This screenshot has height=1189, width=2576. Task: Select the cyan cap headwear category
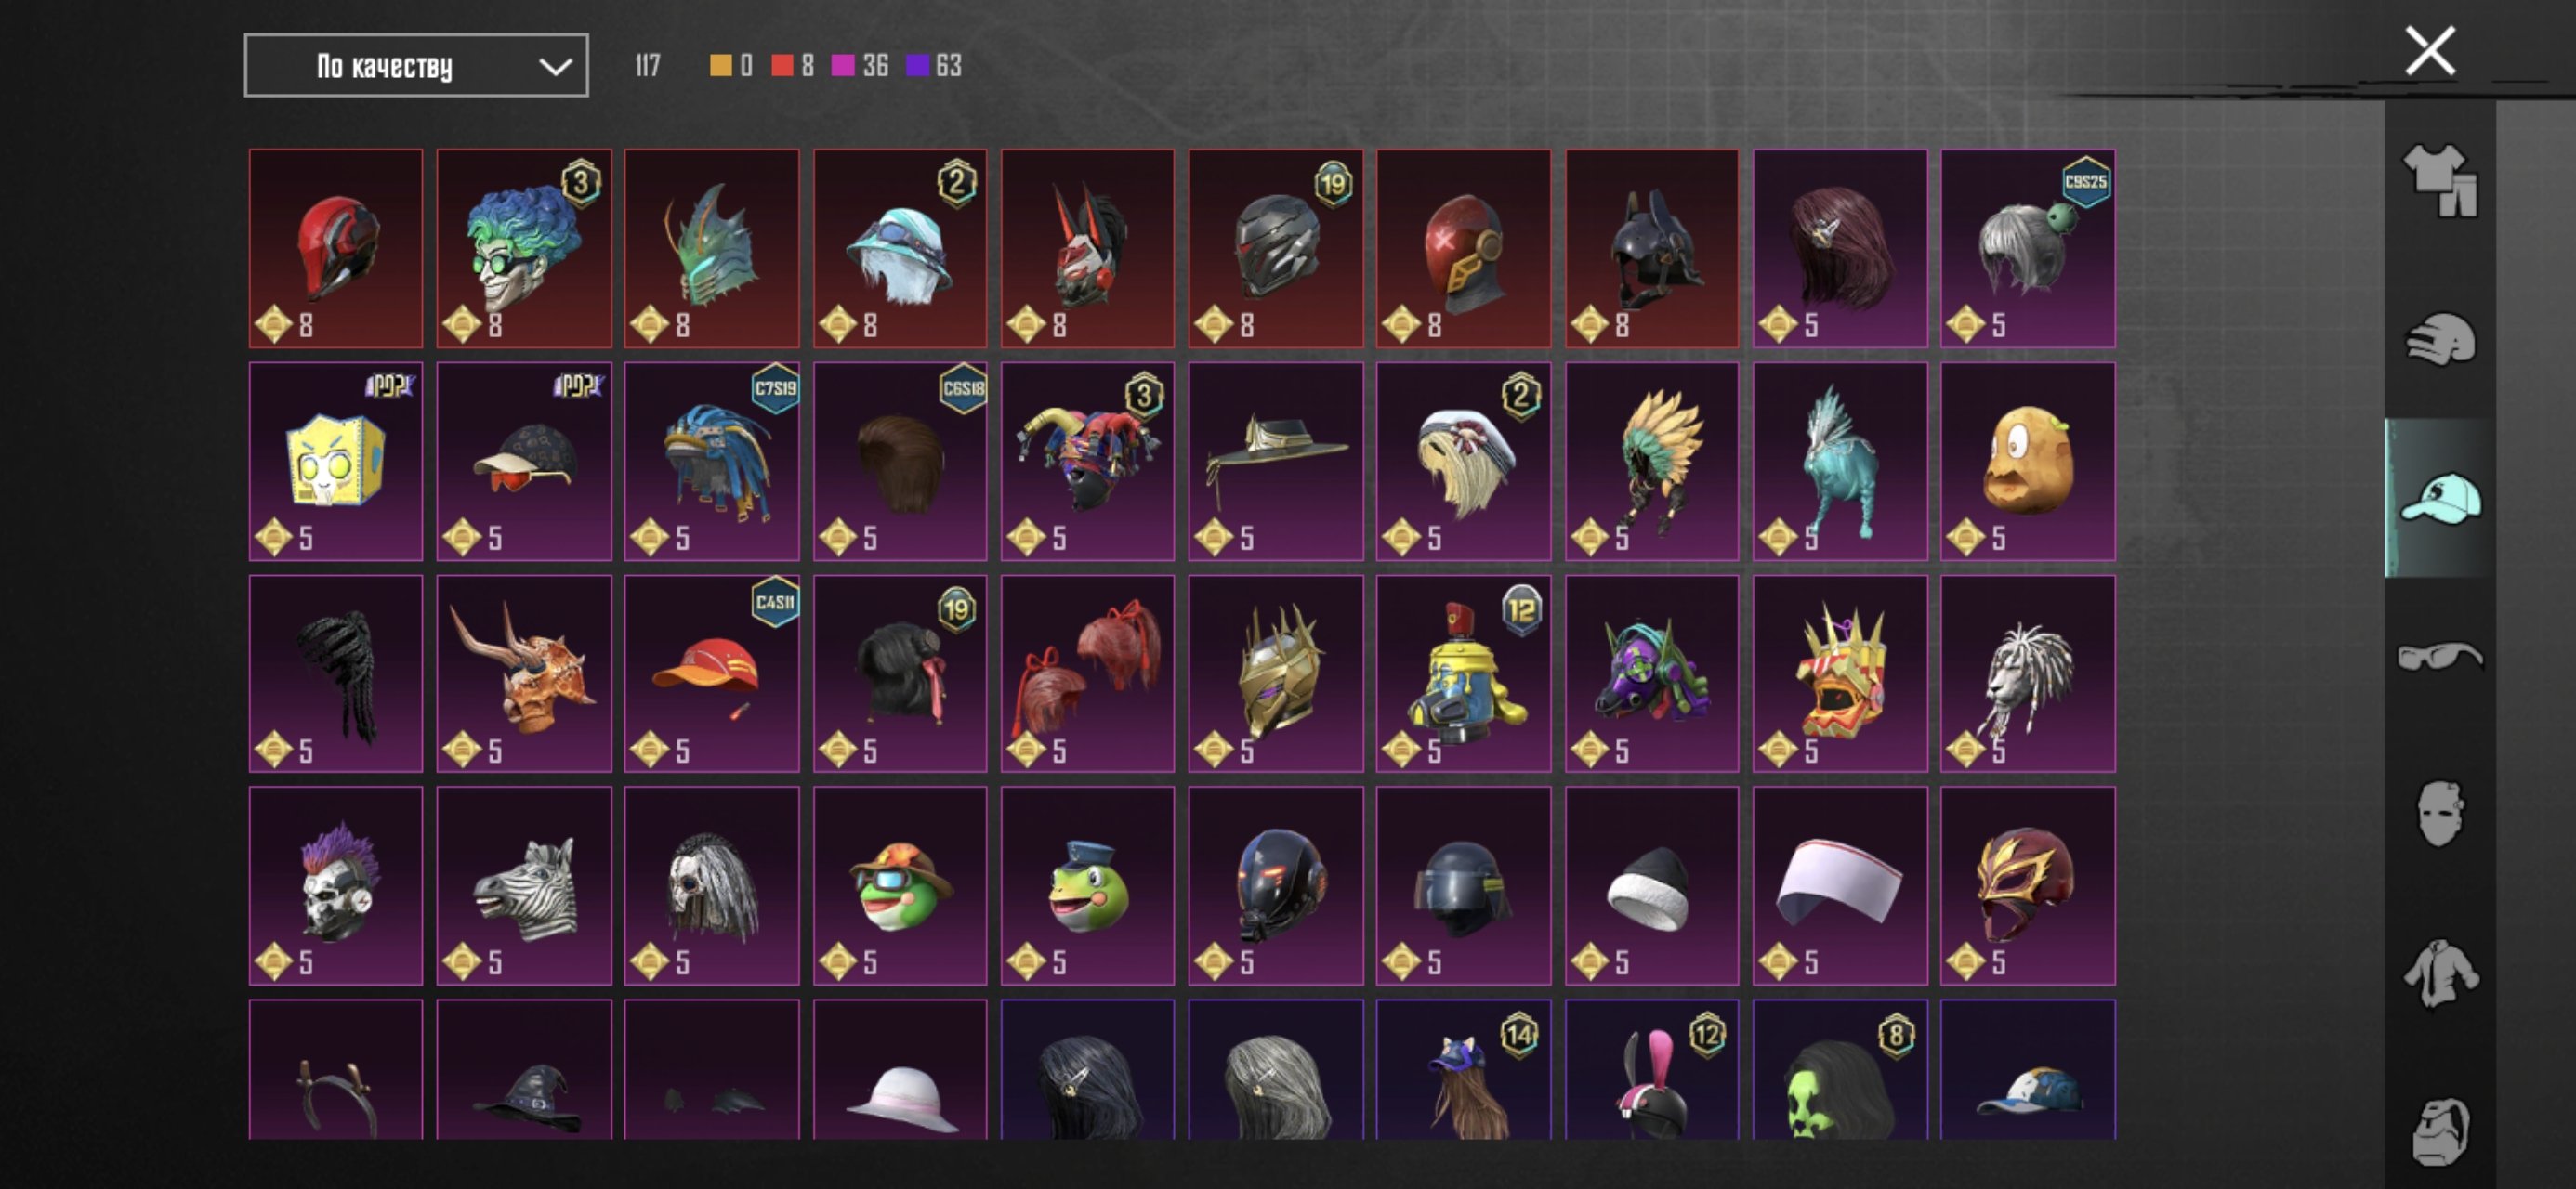coord(2440,497)
